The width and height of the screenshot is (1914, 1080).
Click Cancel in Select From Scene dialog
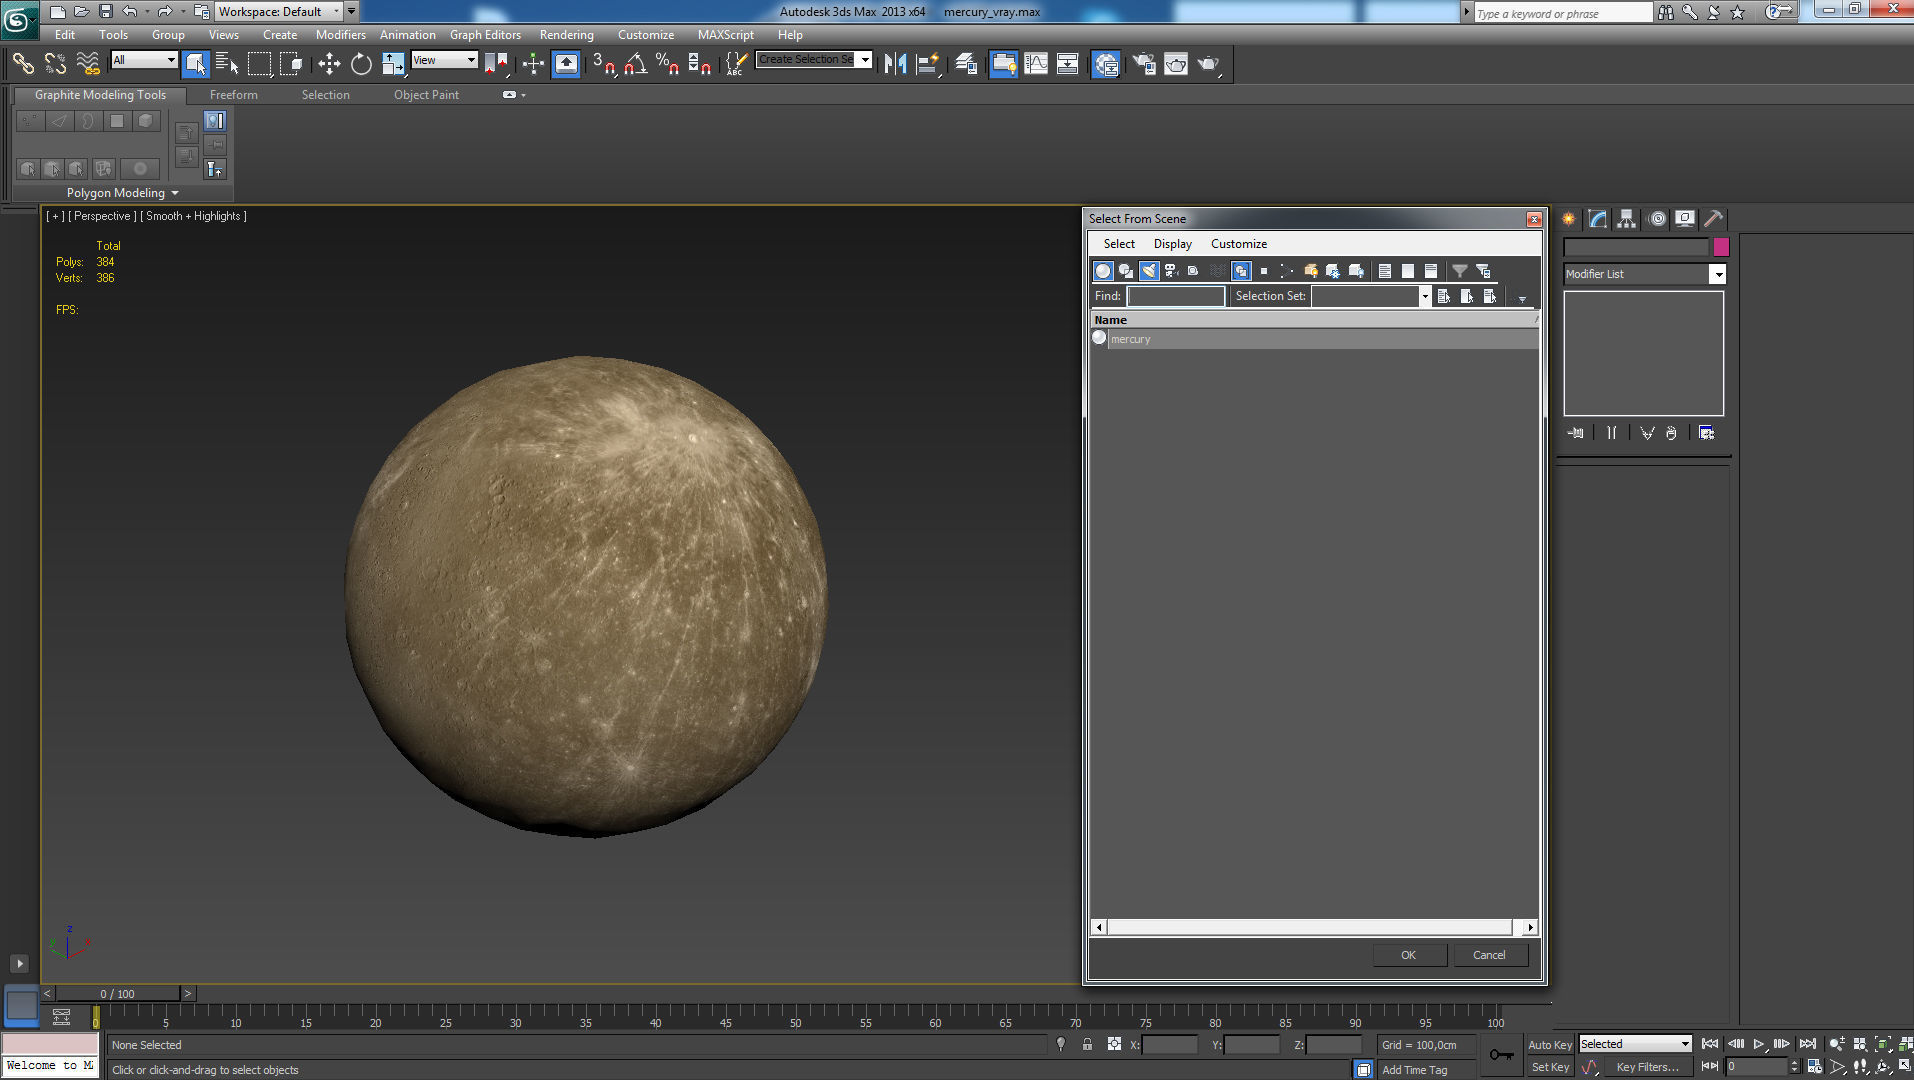tap(1490, 955)
